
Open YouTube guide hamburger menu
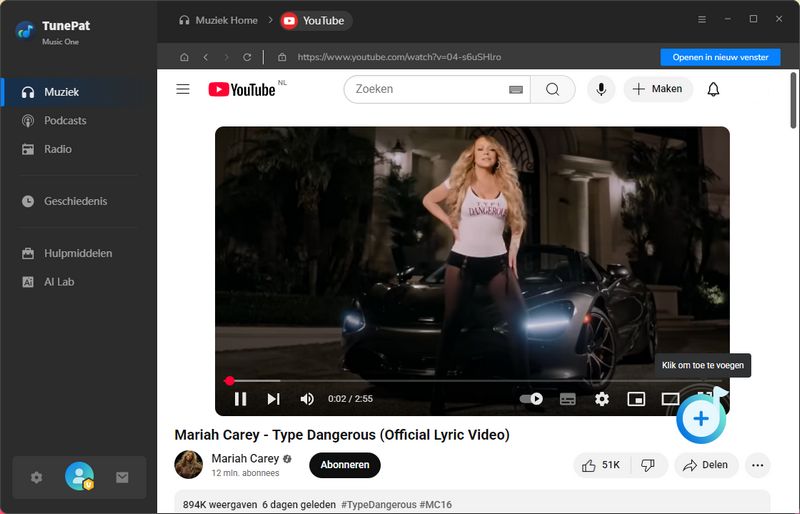coord(183,89)
